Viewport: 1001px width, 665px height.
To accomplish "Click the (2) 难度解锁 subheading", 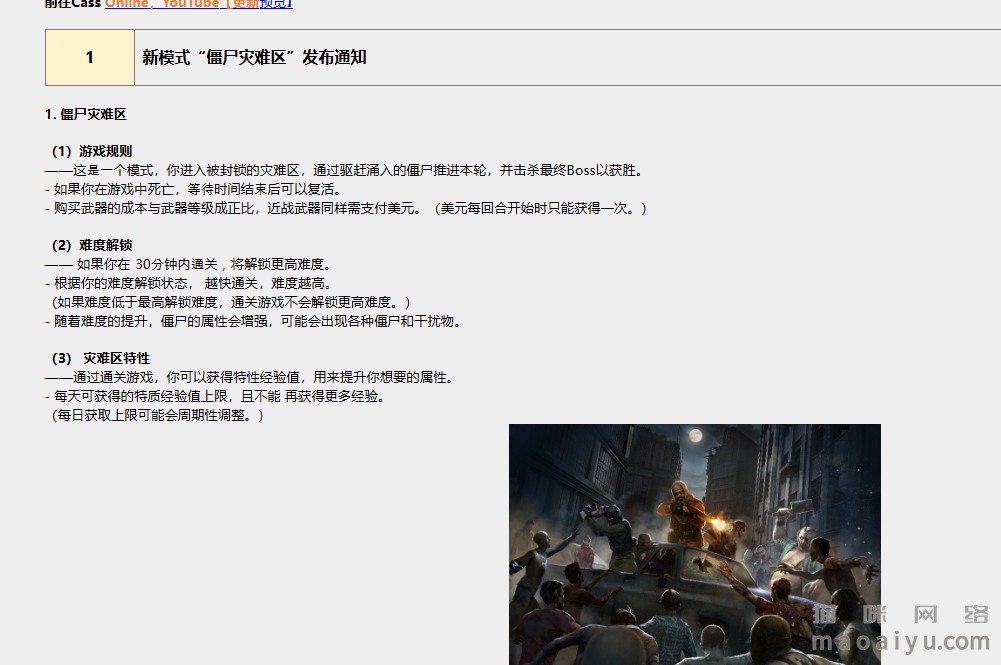I will click(x=92, y=245).
